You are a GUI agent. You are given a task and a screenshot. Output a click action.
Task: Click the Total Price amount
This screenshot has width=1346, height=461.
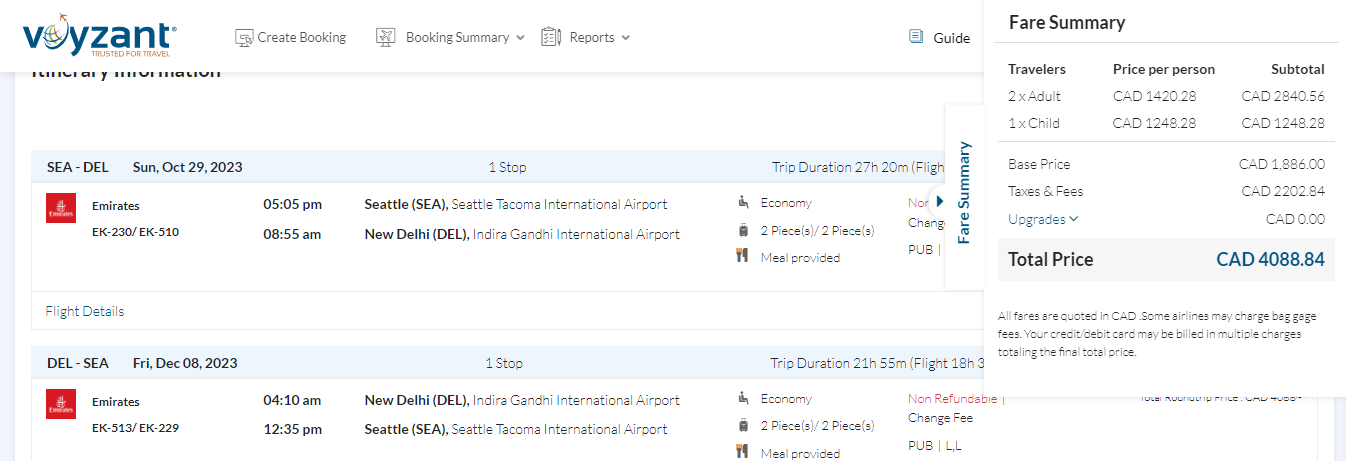(1270, 259)
